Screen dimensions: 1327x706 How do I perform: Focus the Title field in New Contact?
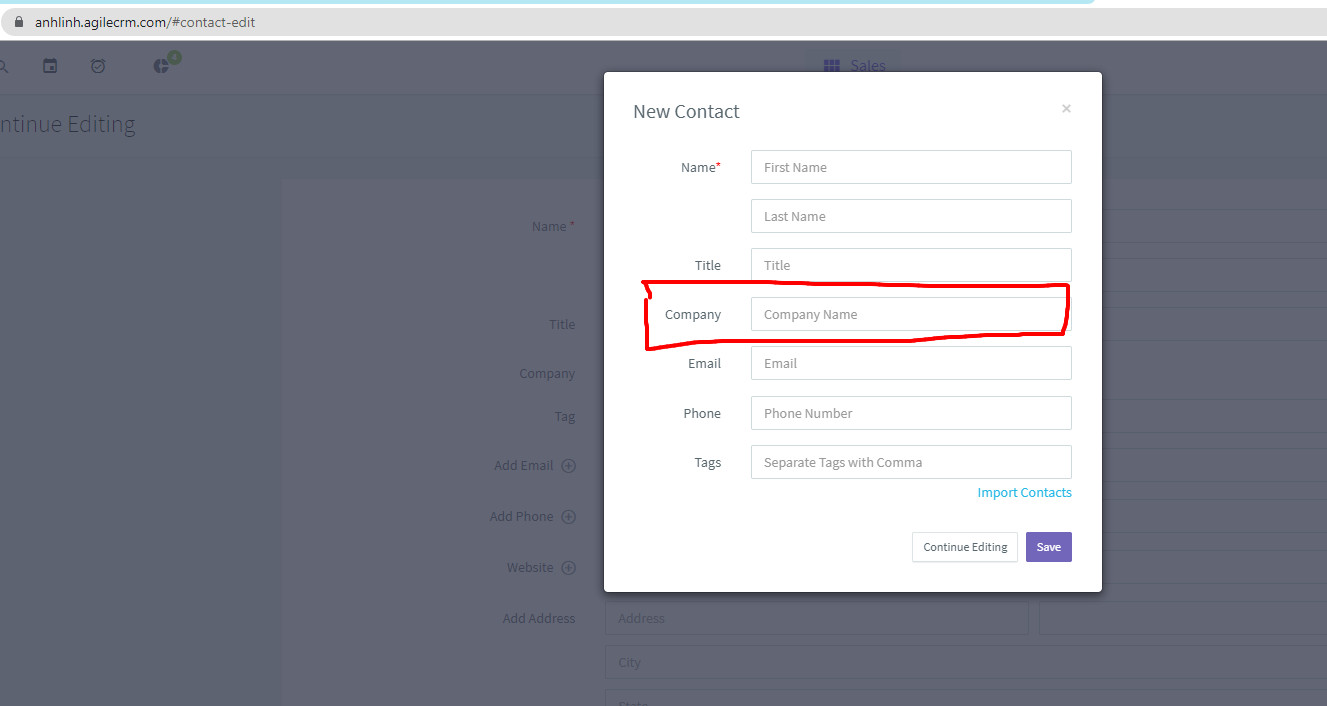[x=911, y=265]
